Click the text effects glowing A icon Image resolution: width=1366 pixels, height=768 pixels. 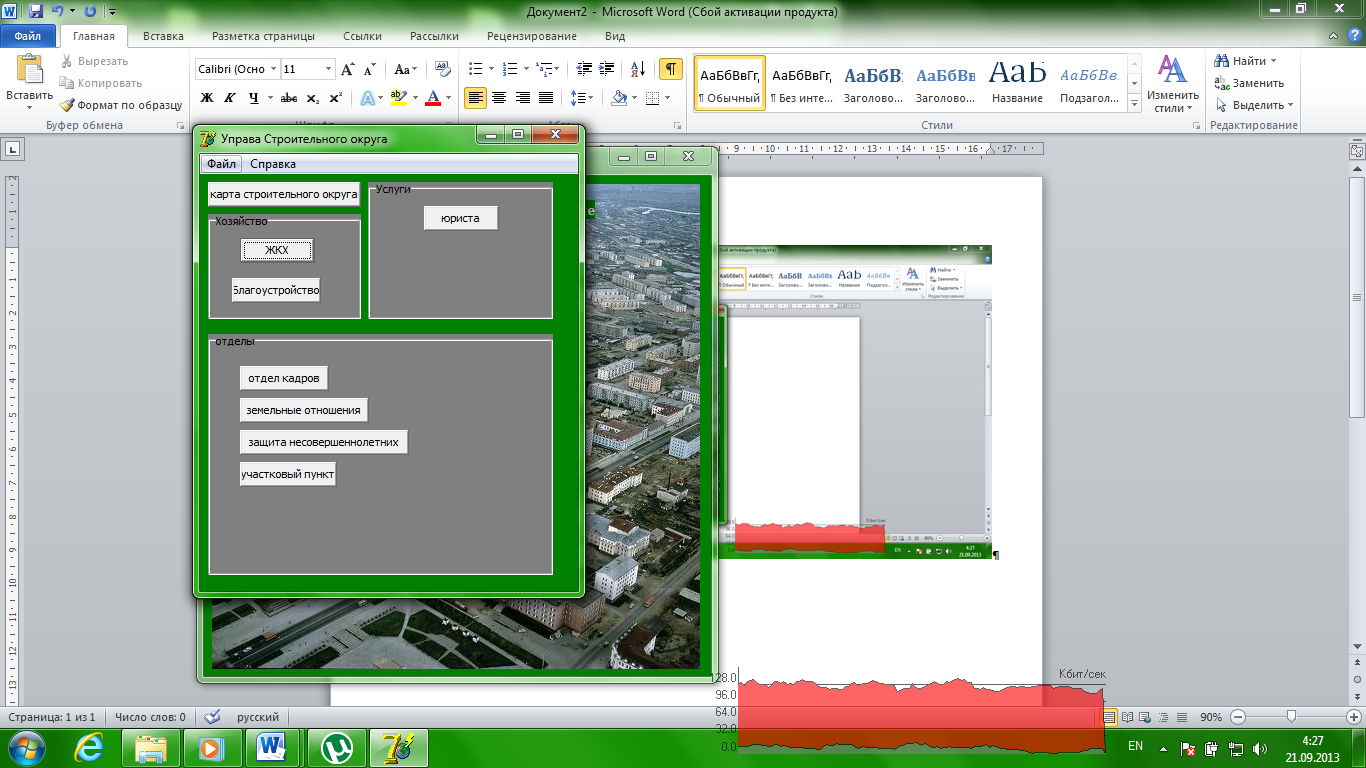click(367, 98)
